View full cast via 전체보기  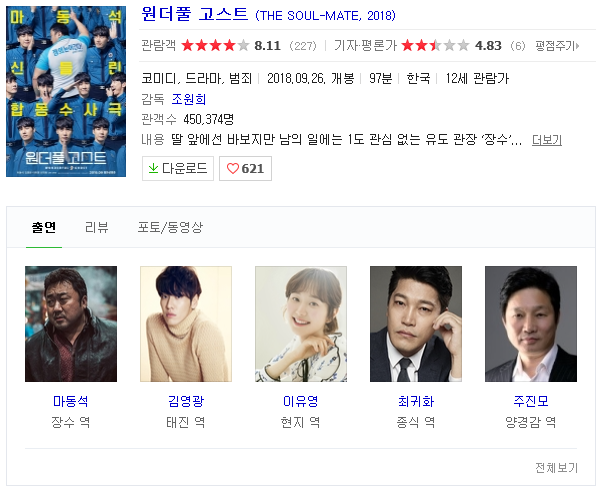click(x=556, y=467)
